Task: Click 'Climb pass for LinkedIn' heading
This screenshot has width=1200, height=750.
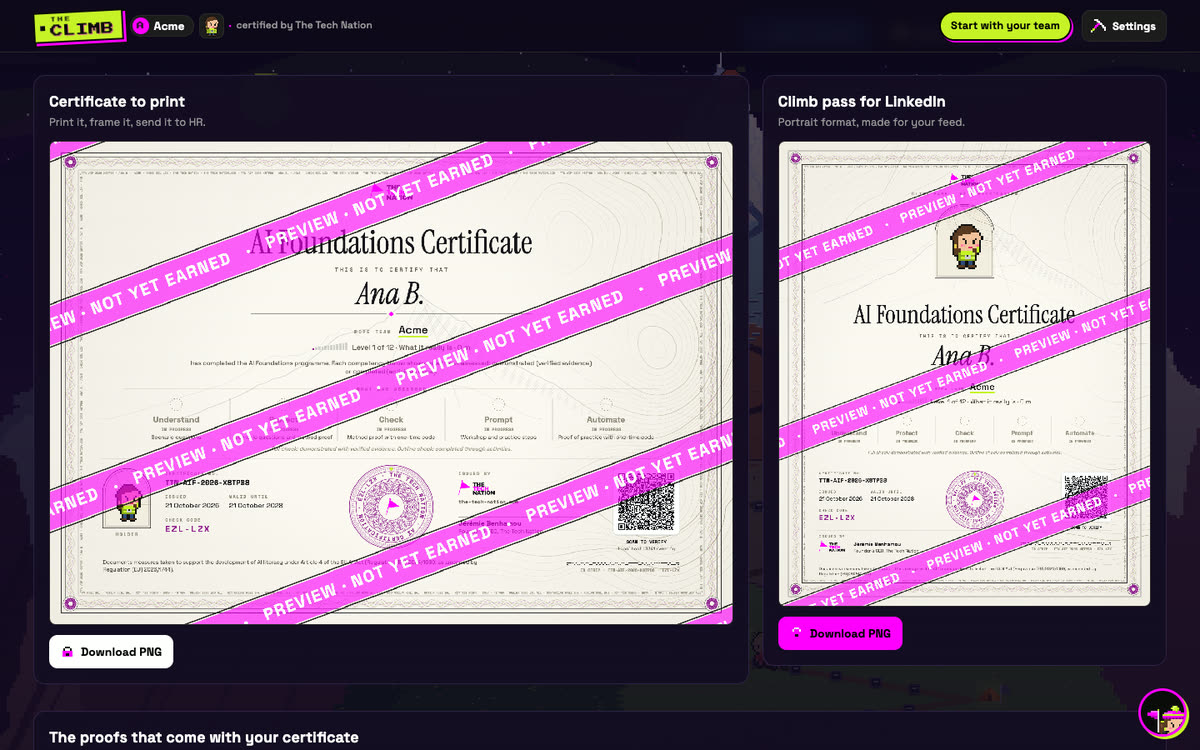Action: coord(861,101)
